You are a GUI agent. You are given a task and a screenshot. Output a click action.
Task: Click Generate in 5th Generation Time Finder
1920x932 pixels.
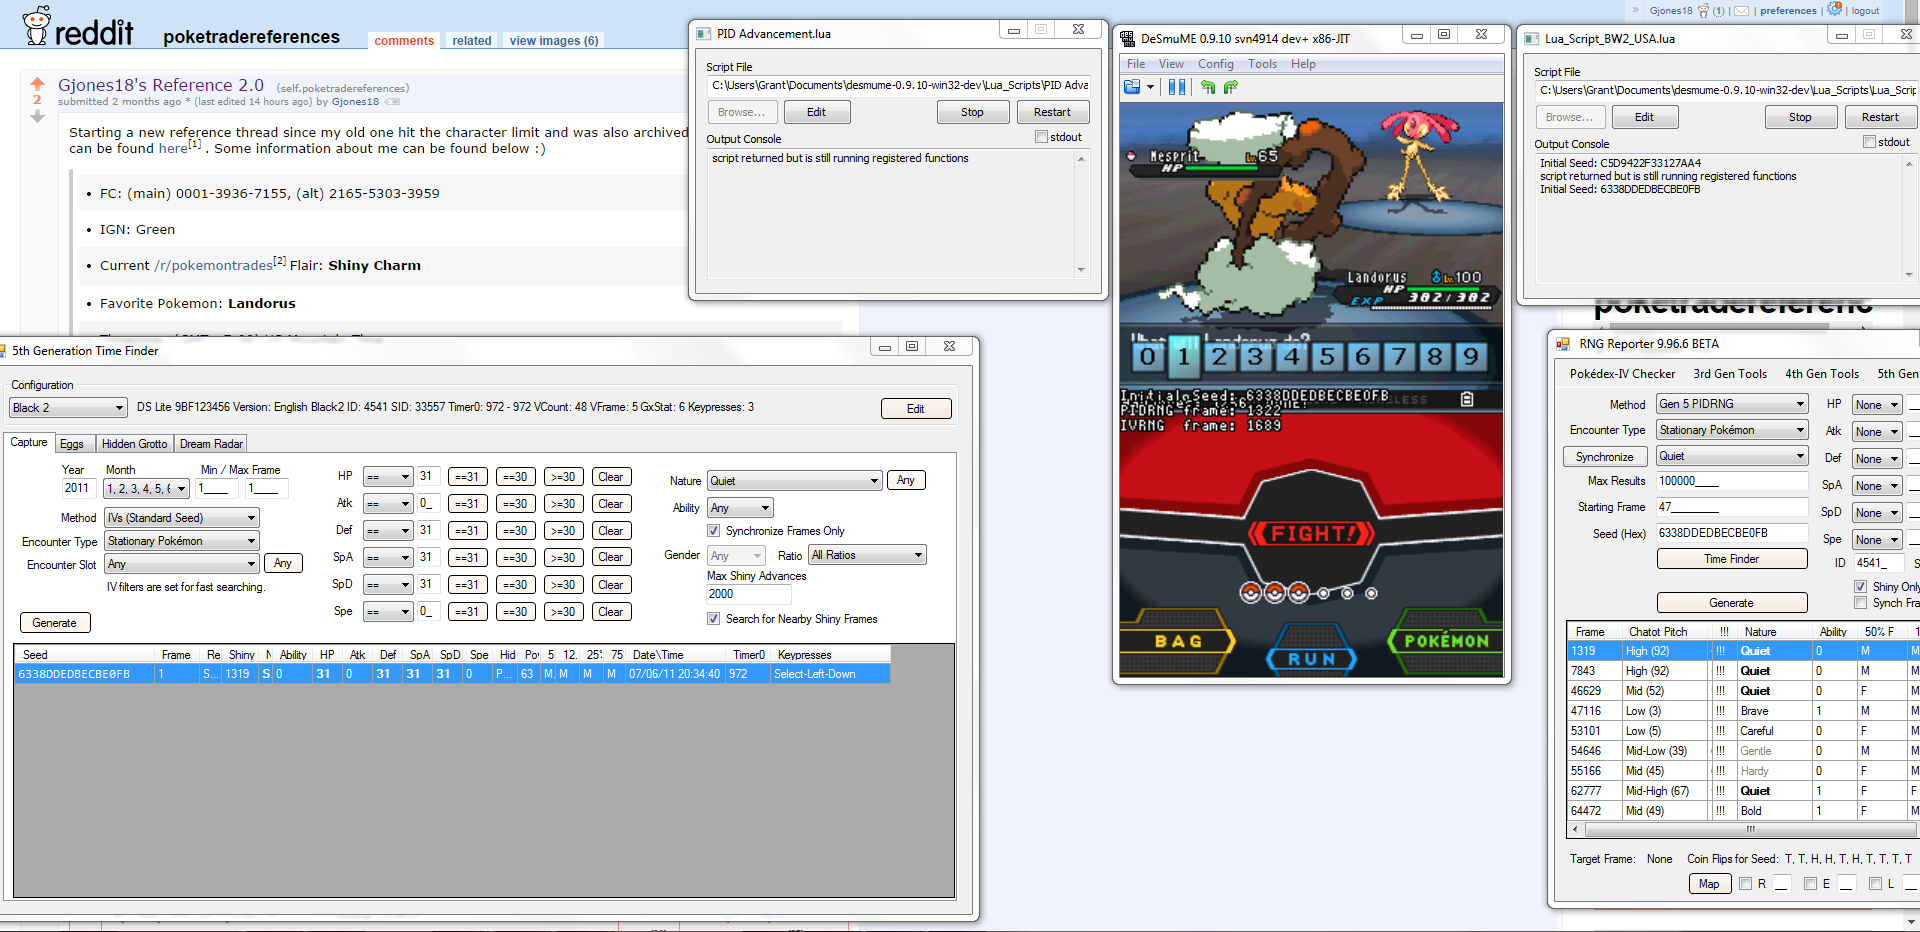(55, 623)
